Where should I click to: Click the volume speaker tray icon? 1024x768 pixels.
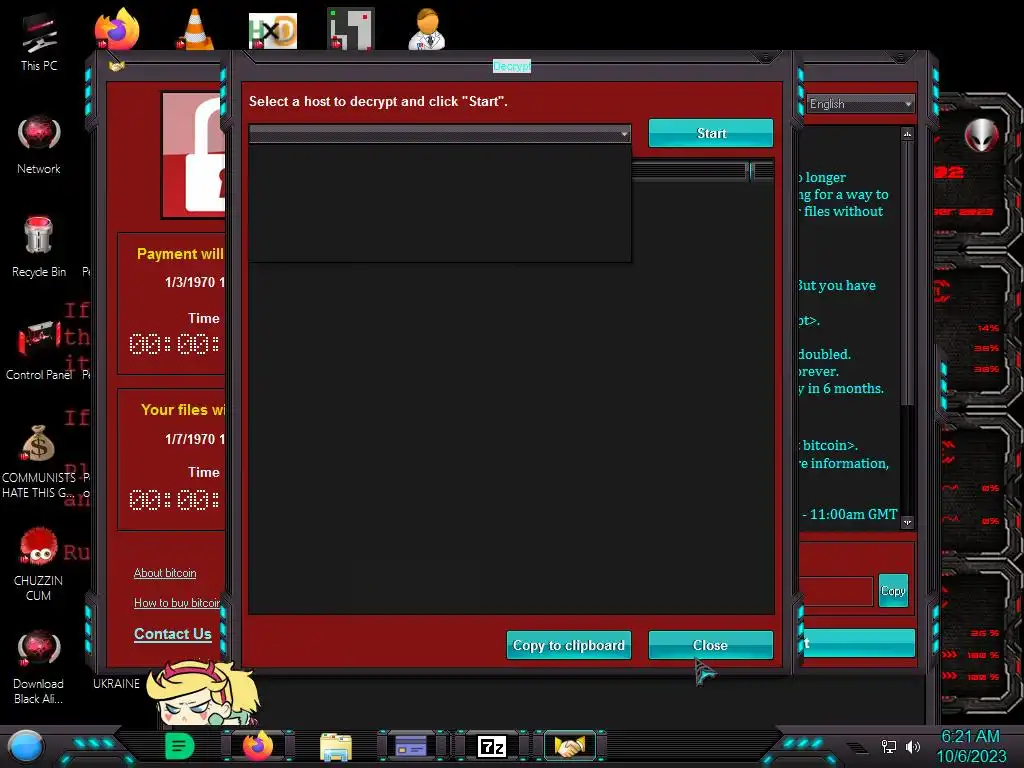point(913,746)
